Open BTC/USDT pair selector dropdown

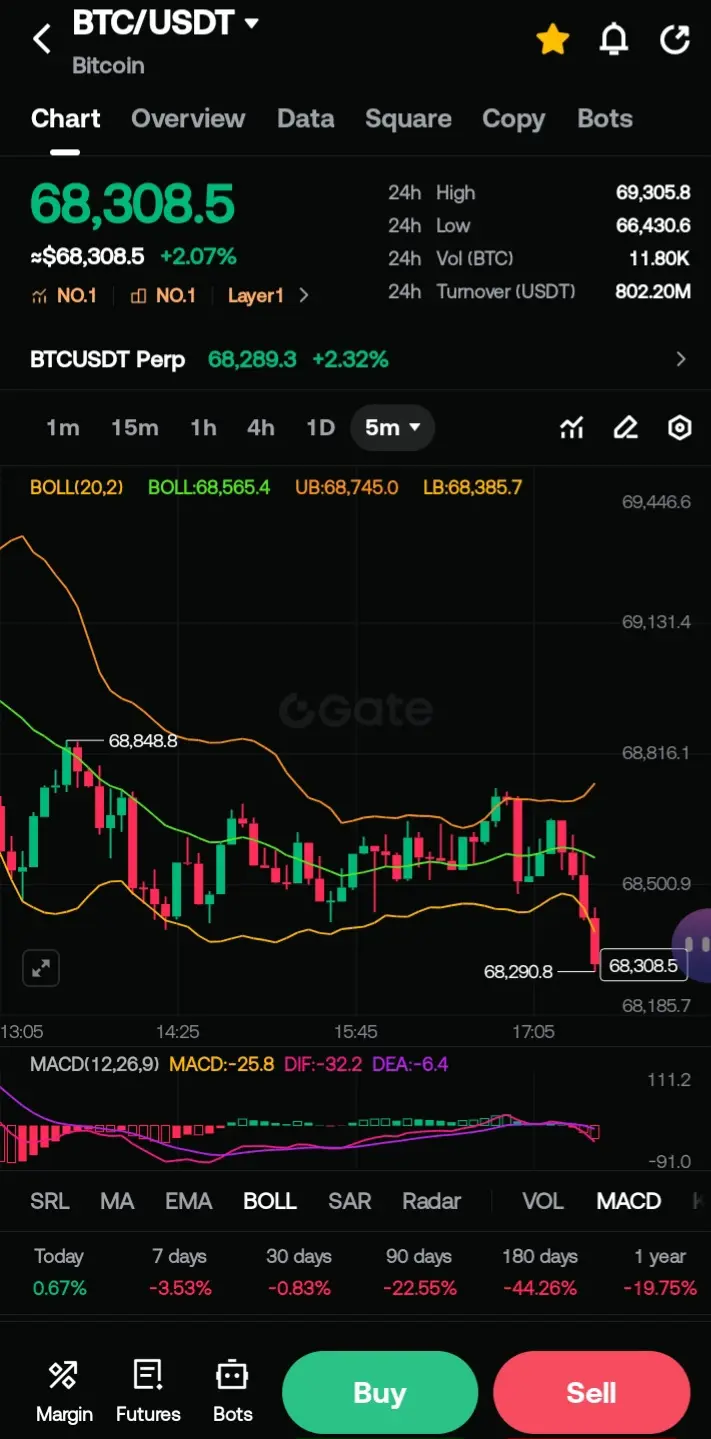(x=166, y=23)
